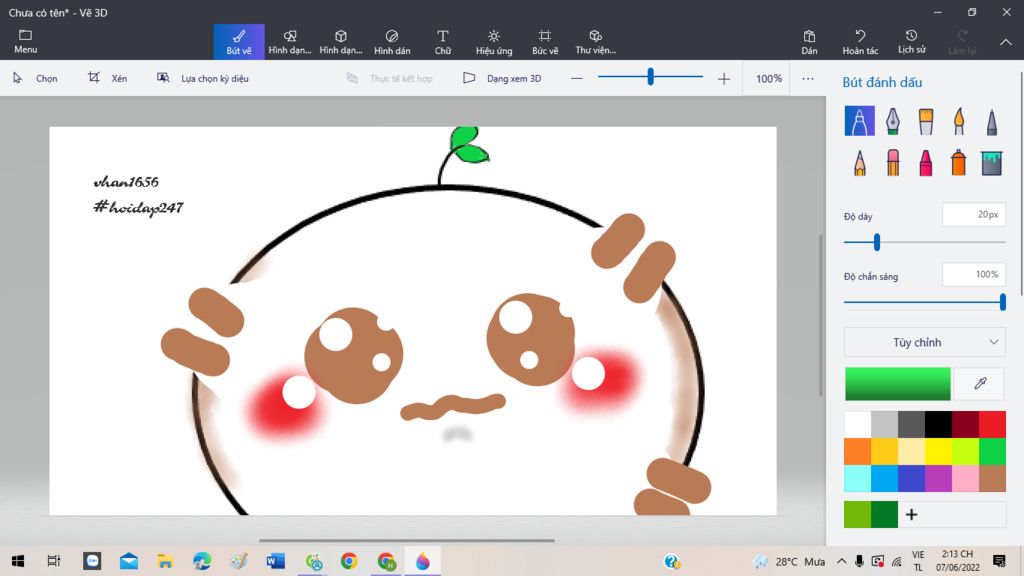
Task: Choose the dark gray color swatch
Action: (912, 424)
